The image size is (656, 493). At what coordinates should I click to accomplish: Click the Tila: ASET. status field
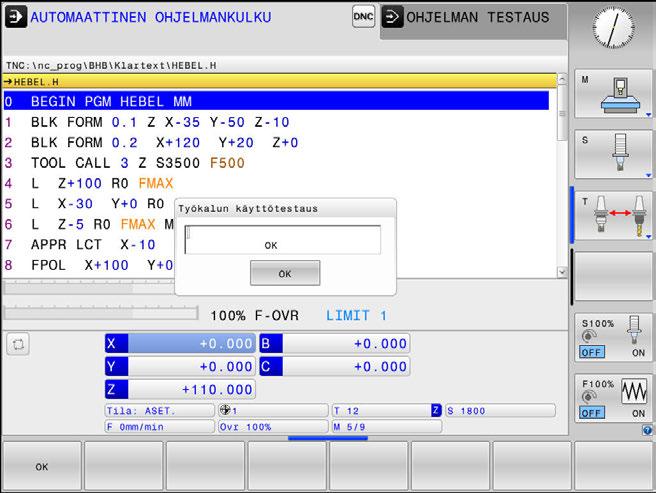click(159, 411)
